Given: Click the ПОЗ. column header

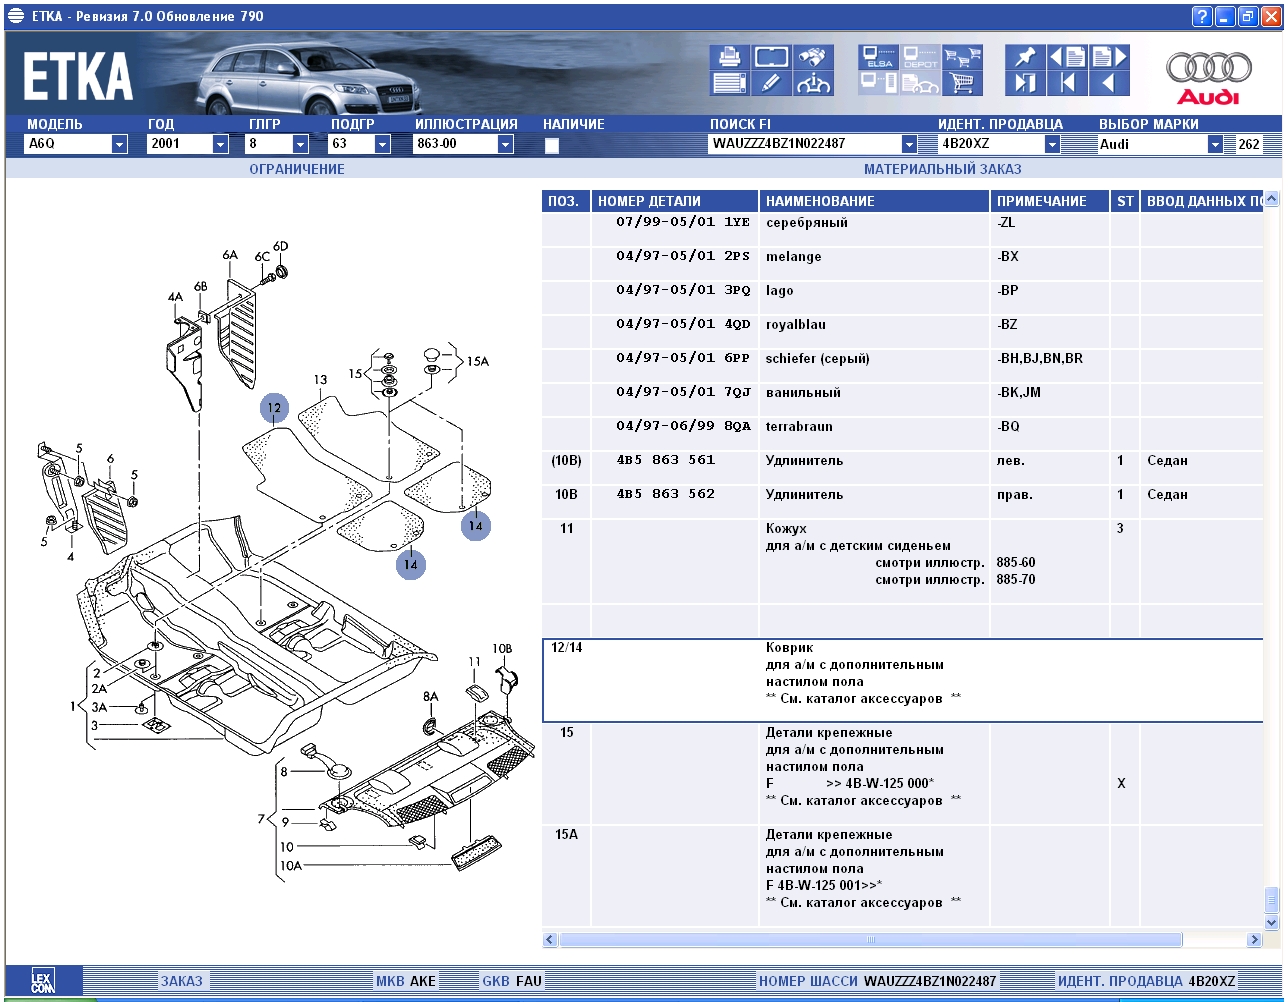Looking at the screenshot, I should [x=566, y=201].
